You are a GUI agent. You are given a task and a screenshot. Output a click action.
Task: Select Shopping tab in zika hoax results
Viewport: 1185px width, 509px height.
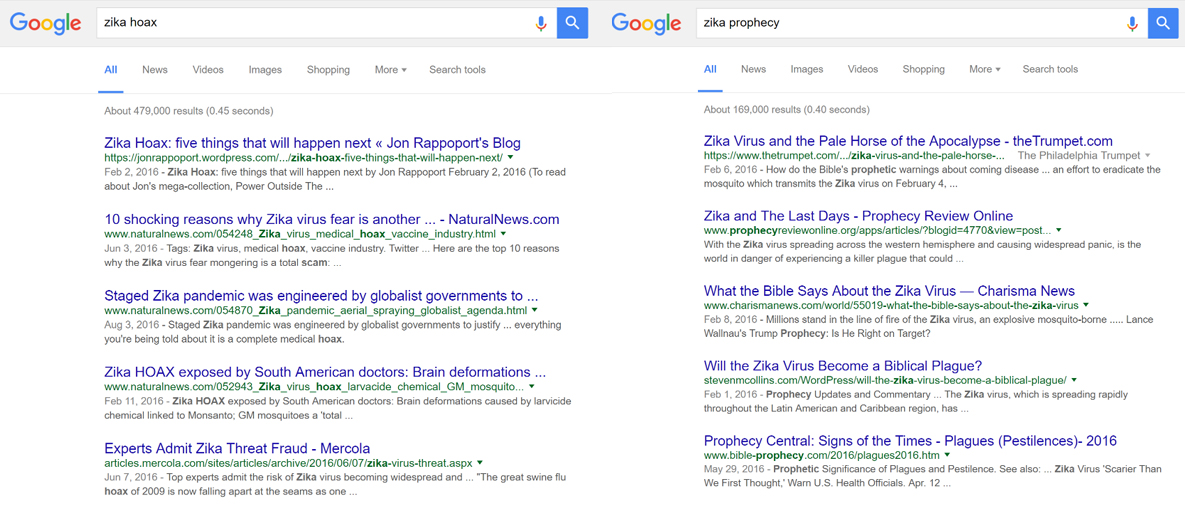coord(328,69)
